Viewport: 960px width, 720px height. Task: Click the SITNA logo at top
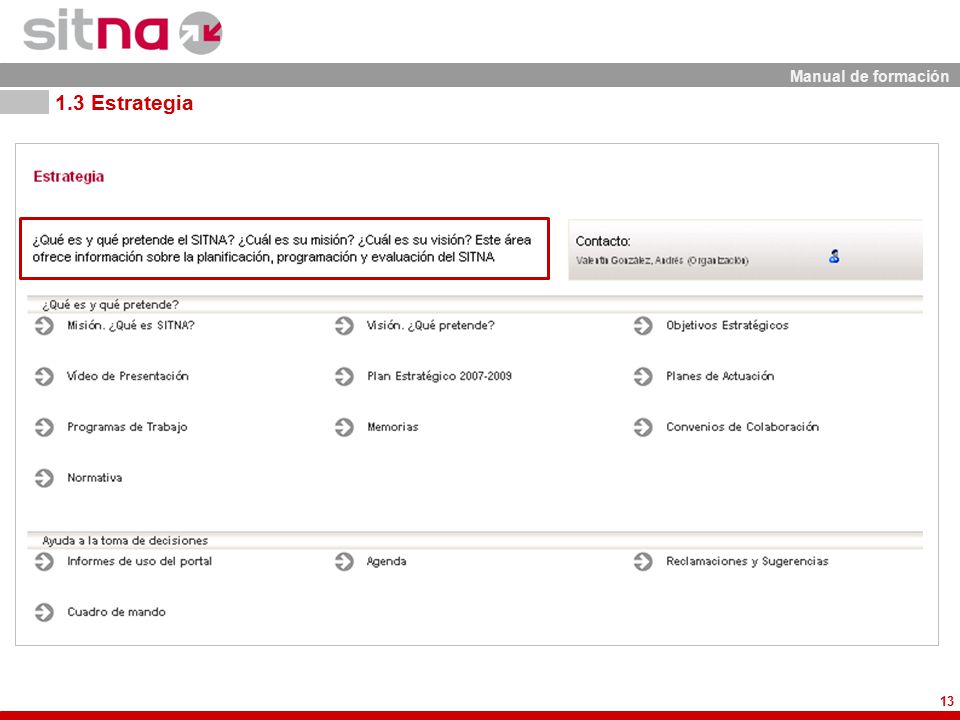pos(122,31)
